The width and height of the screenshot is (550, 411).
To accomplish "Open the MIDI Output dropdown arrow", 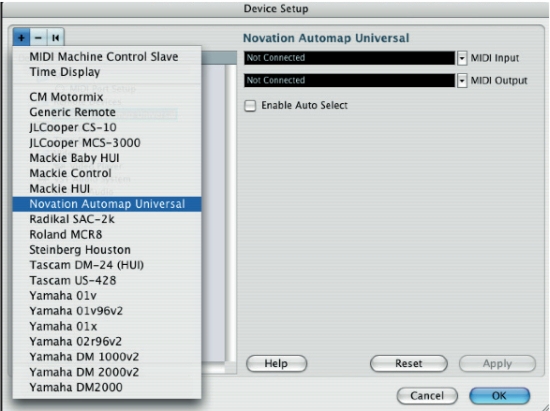I will click(x=462, y=81).
